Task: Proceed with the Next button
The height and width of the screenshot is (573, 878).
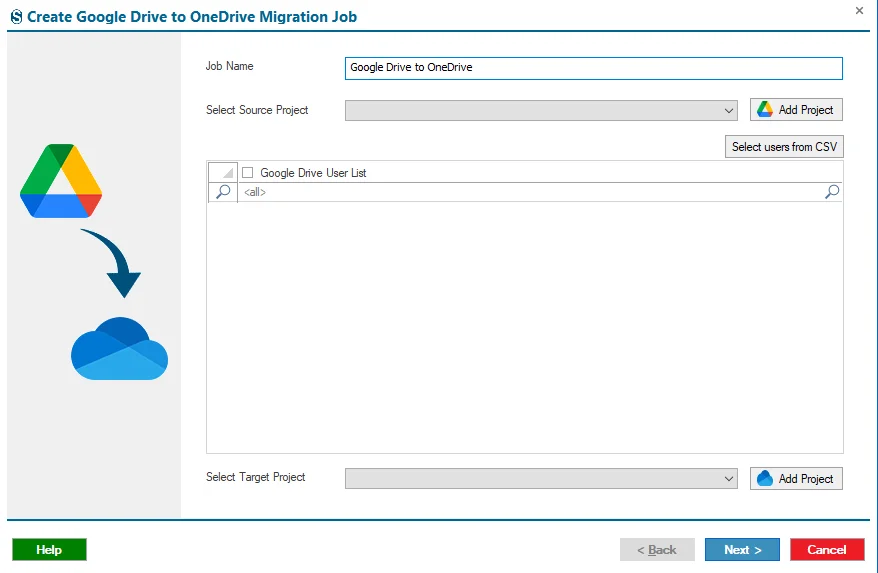Action: click(x=742, y=549)
